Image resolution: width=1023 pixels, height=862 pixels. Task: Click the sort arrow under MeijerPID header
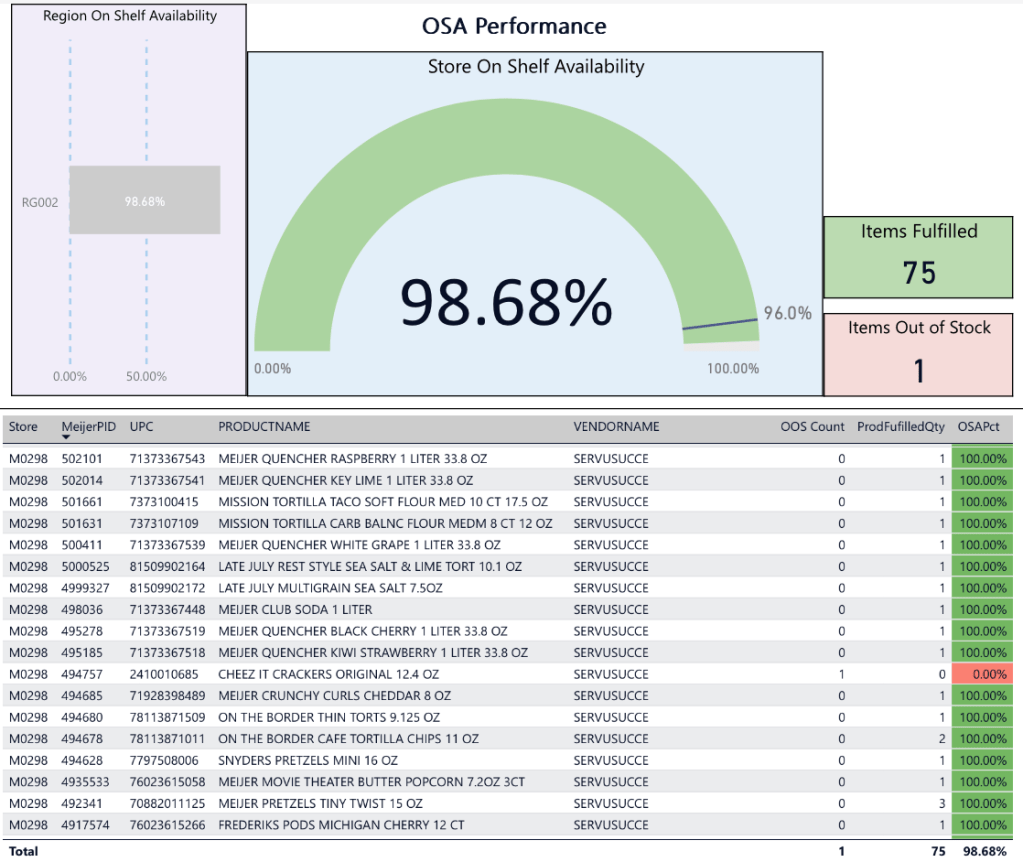(66, 437)
